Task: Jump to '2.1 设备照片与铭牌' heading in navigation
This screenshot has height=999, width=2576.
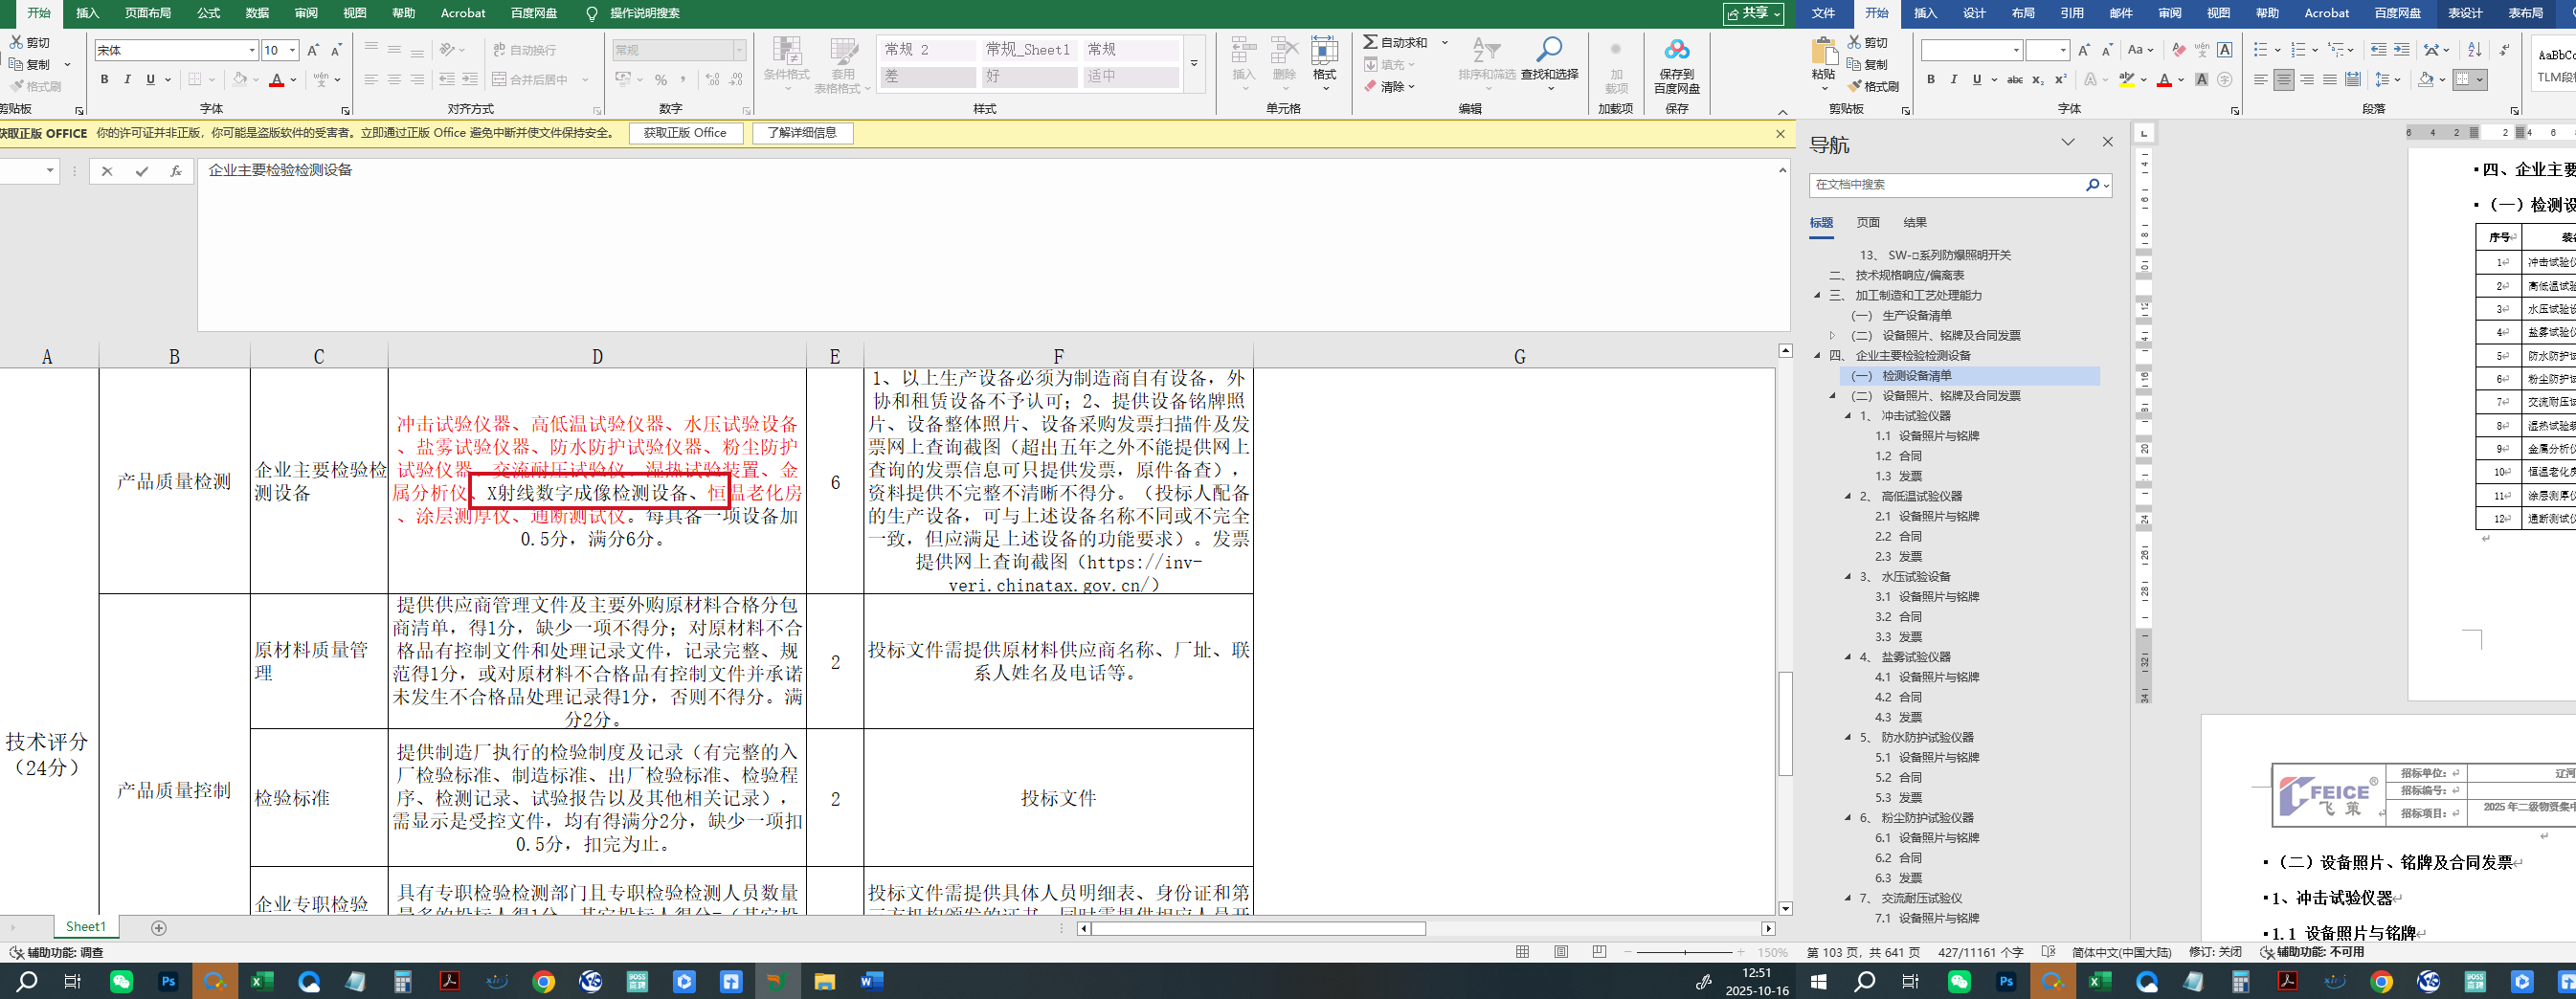Action: click(x=1927, y=516)
